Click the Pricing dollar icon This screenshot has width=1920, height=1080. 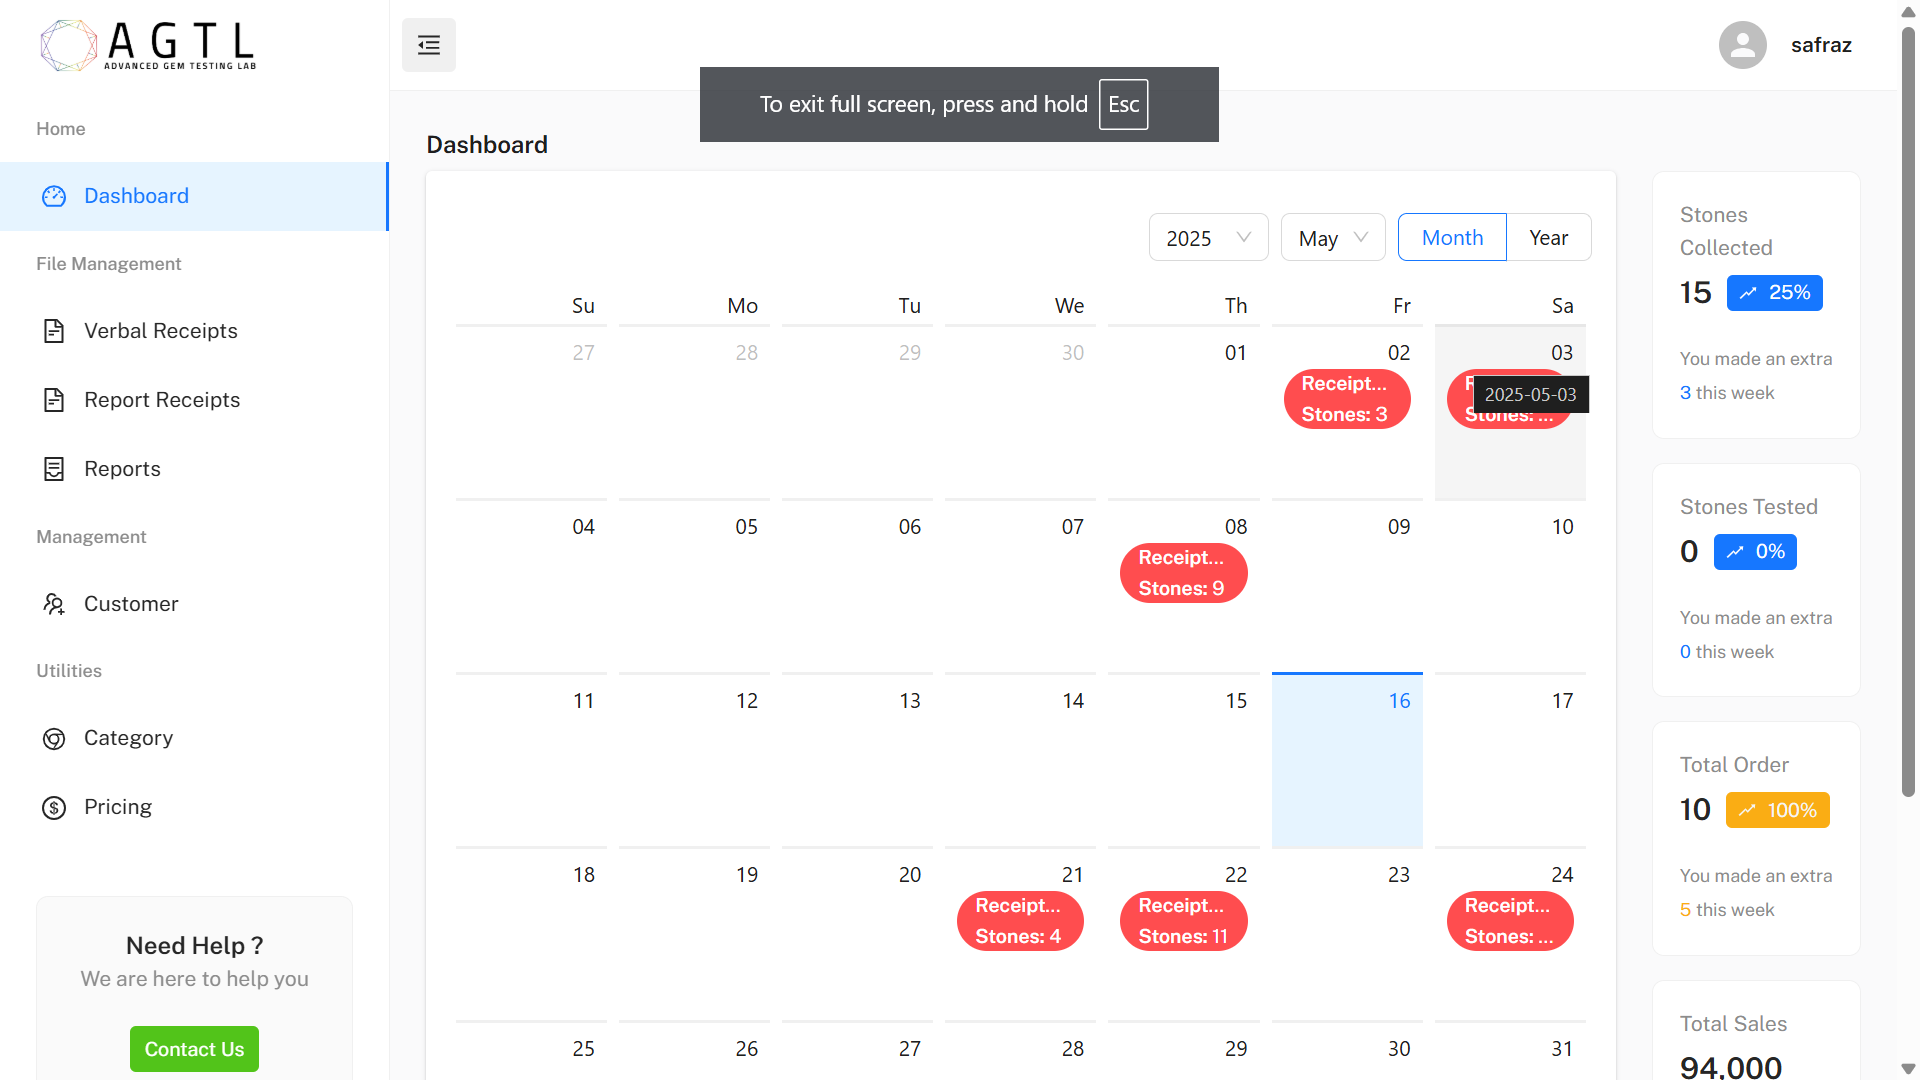[x=54, y=807]
